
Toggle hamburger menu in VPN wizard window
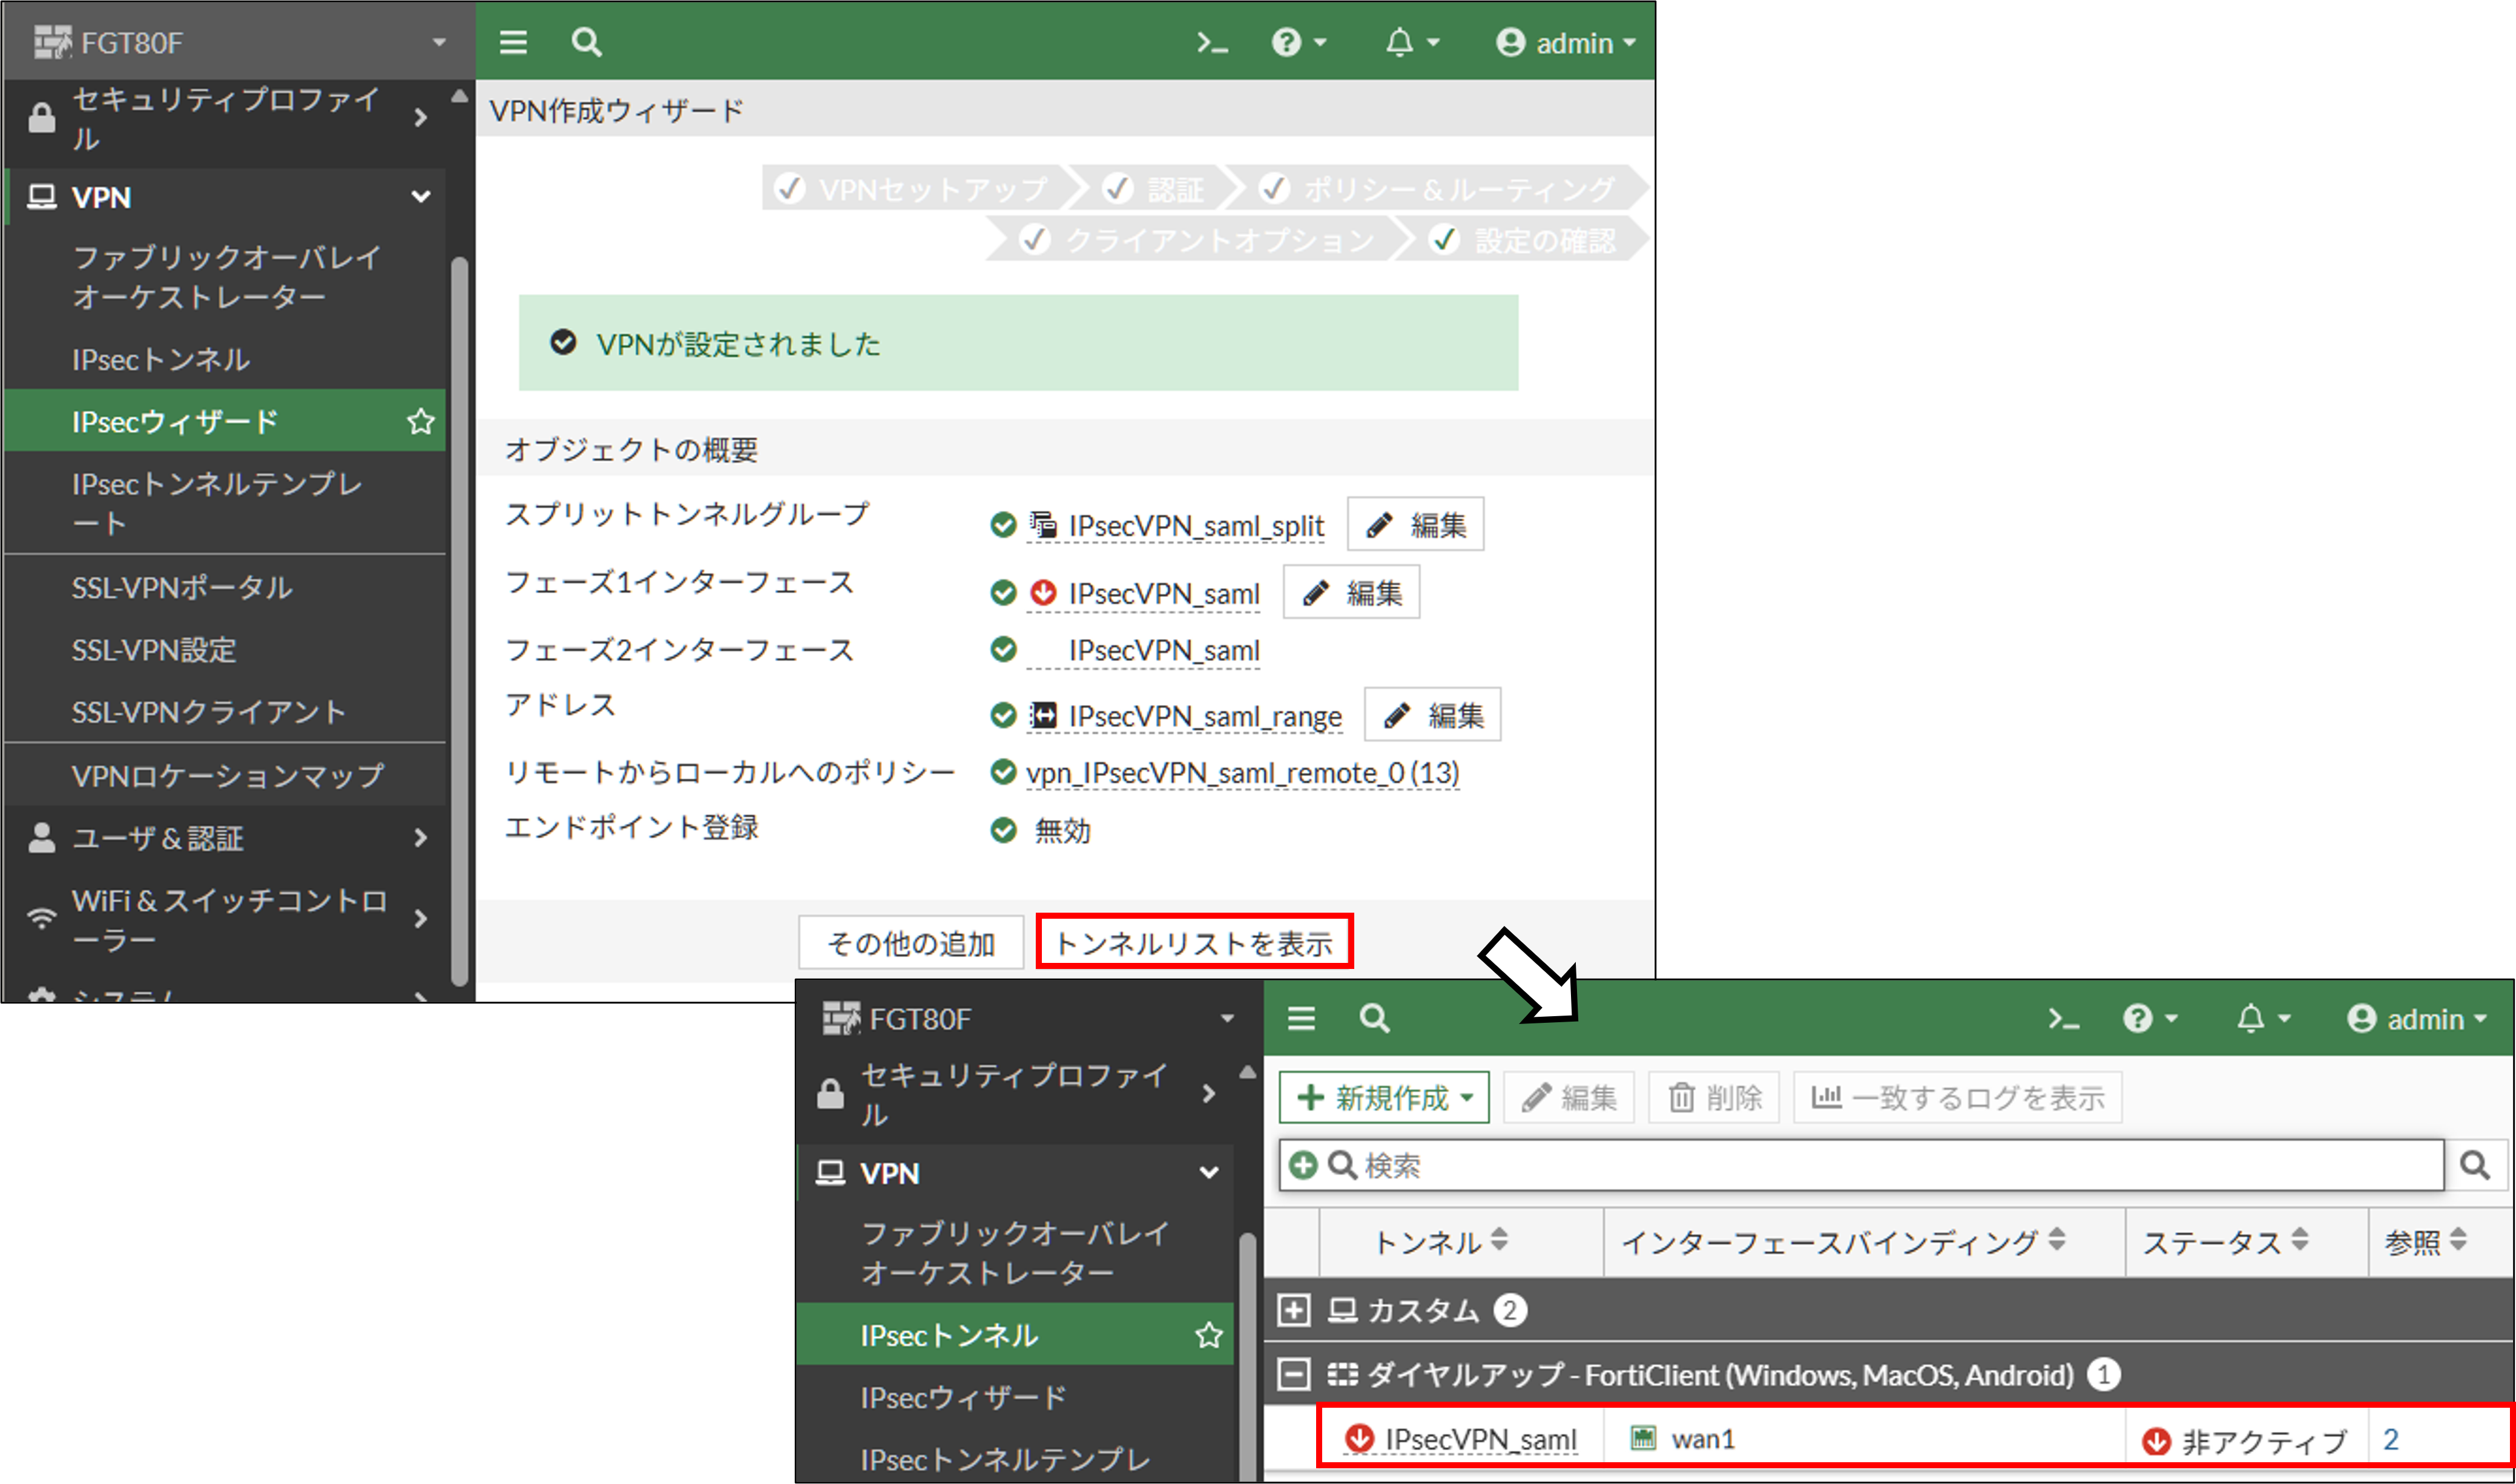click(513, 42)
